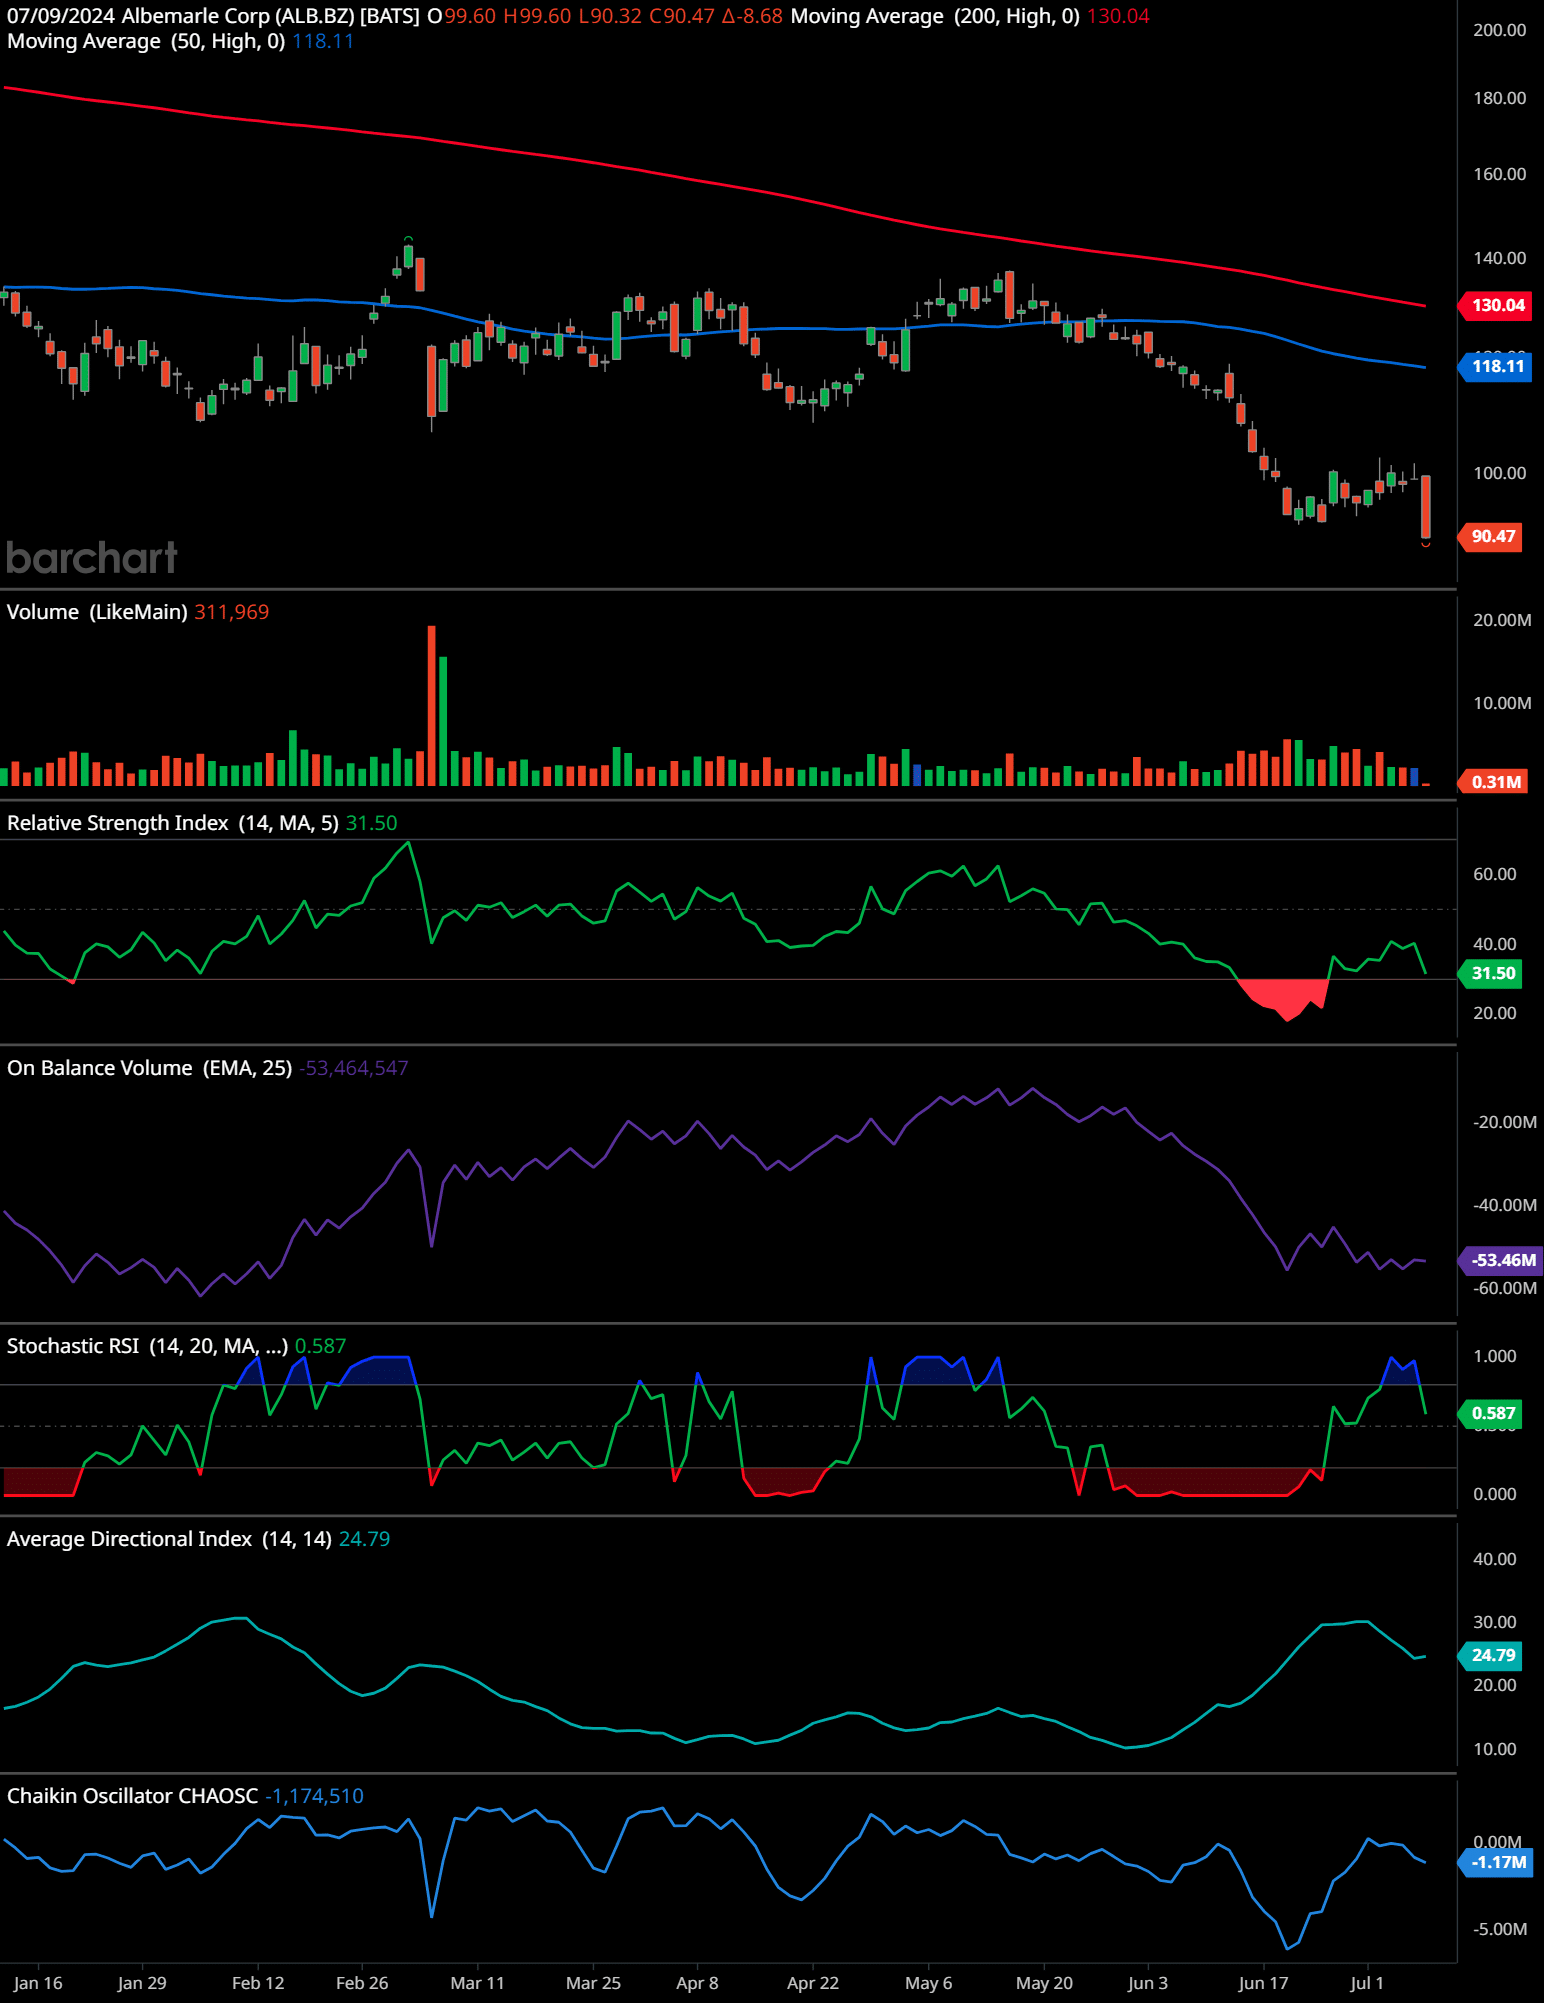
Task: Click the 20.00M volume axis label
Action: (1502, 620)
